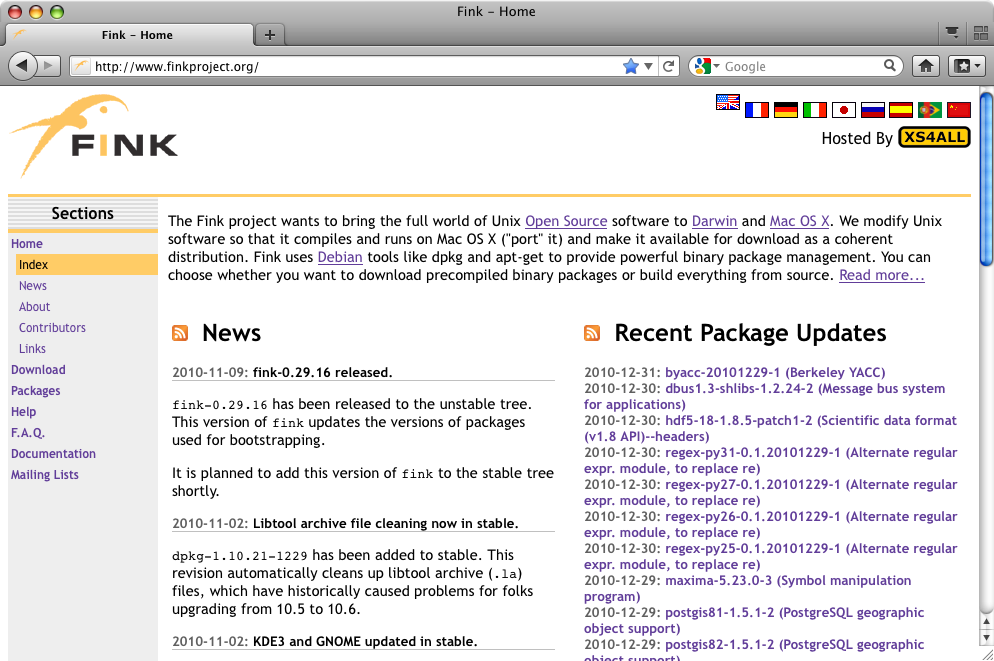Select the German flag

click(785, 110)
